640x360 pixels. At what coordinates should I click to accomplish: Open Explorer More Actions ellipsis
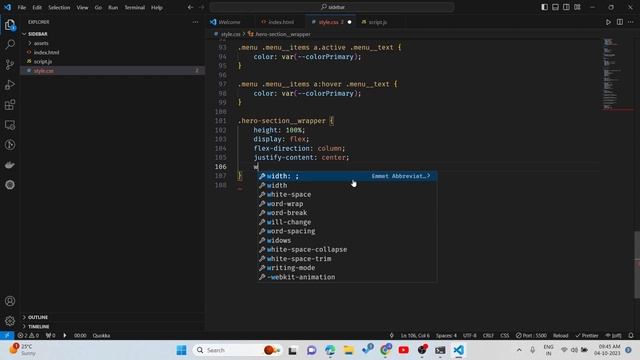pyautogui.click(x=195, y=22)
